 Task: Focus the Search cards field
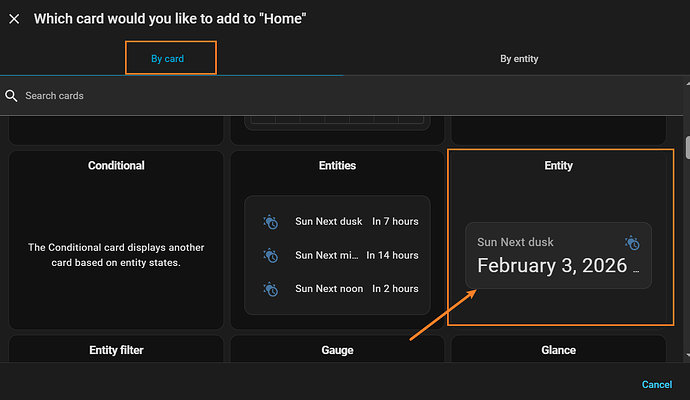[x=200, y=96]
